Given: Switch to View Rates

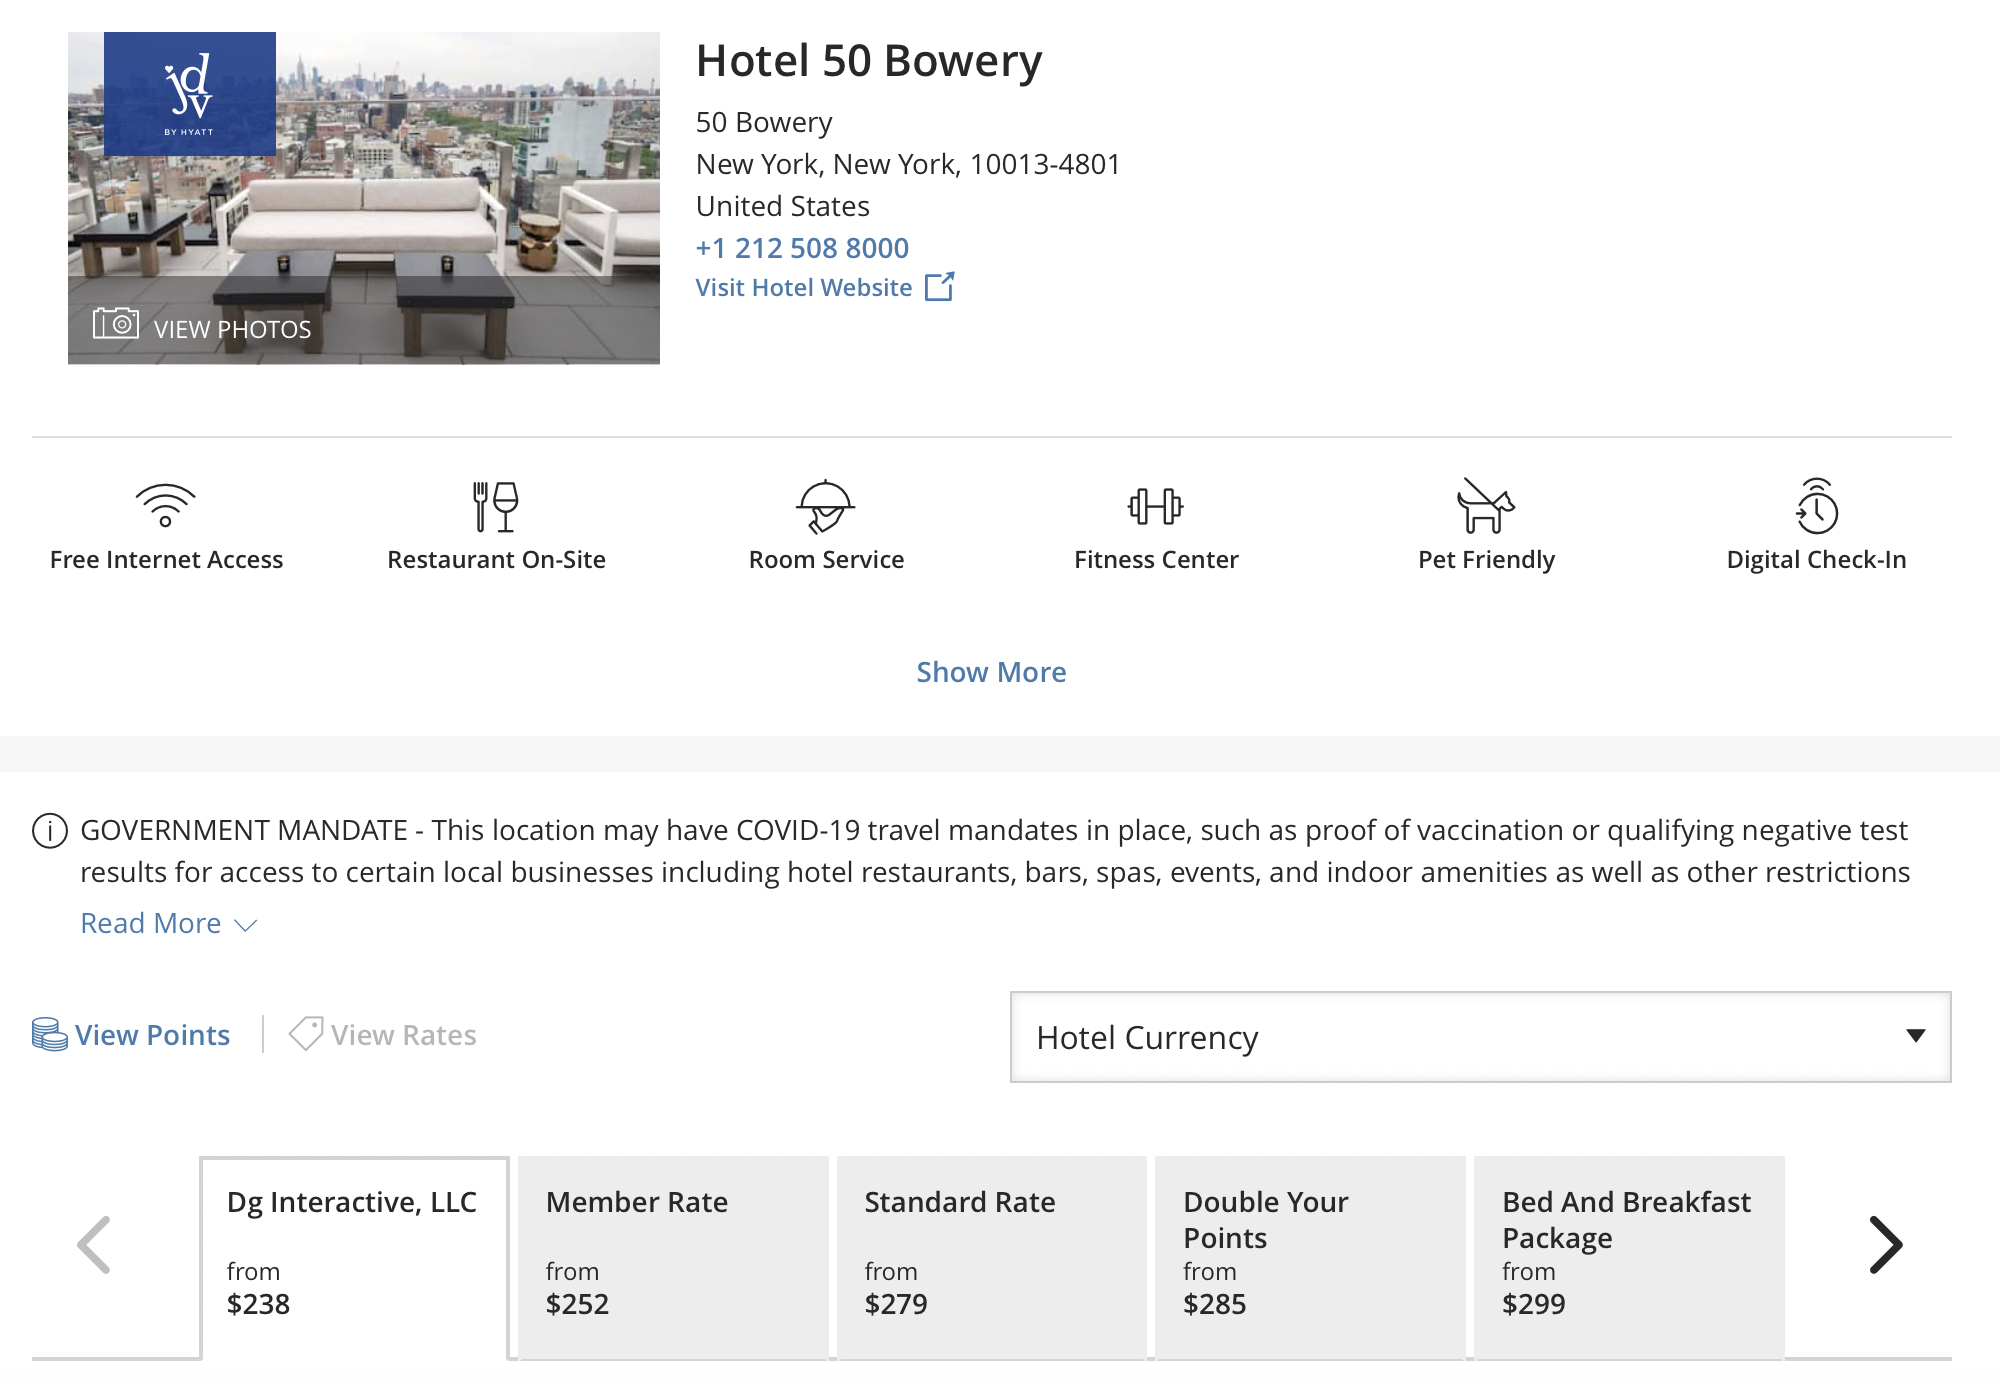Looking at the screenshot, I should (404, 1035).
